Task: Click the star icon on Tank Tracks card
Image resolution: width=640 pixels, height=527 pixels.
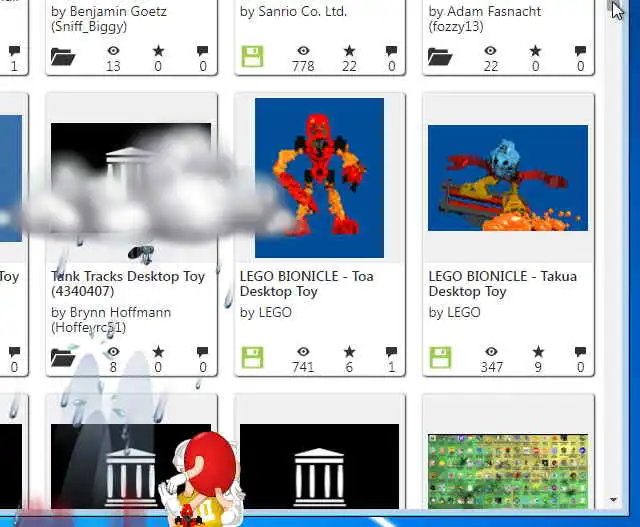Action: click(x=158, y=351)
